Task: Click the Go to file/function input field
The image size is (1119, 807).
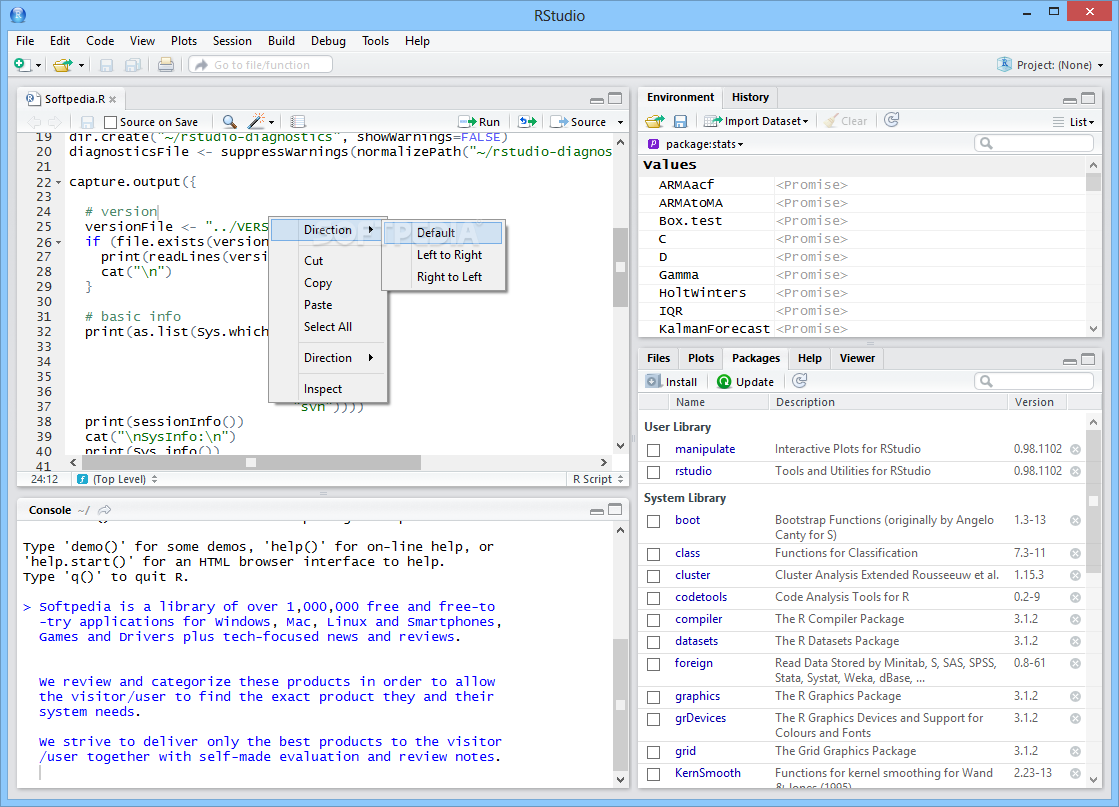Action: [x=260, y=65]
